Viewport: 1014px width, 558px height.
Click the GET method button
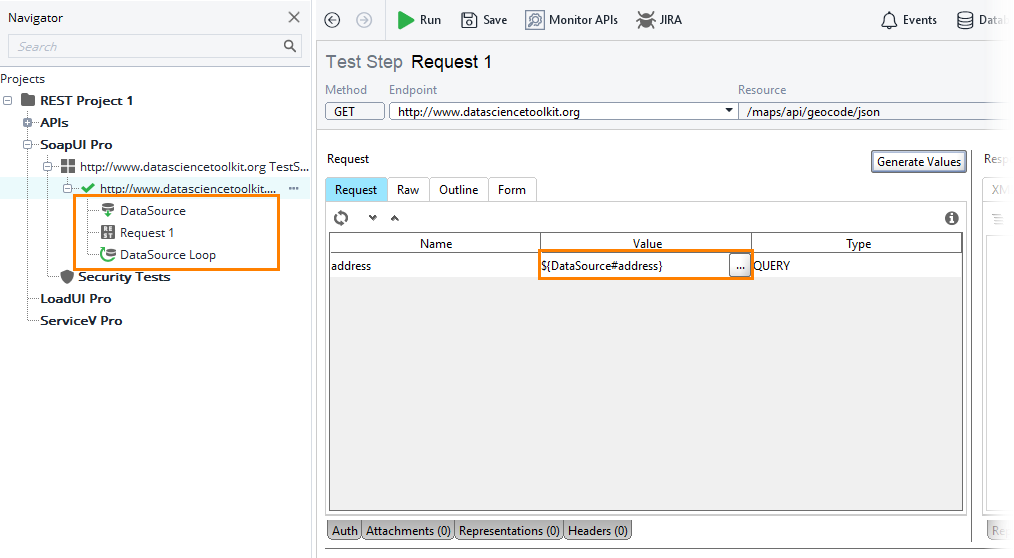355,111
